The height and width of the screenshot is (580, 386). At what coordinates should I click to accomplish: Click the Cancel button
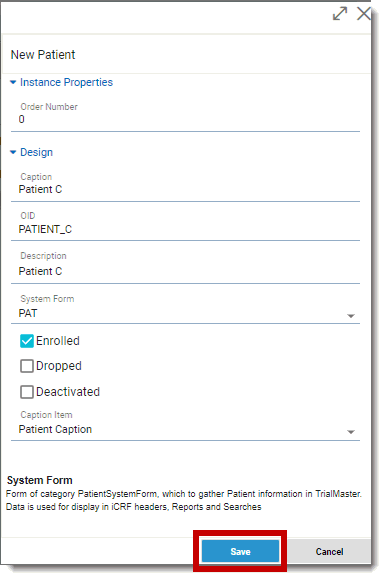pos(329,552)
